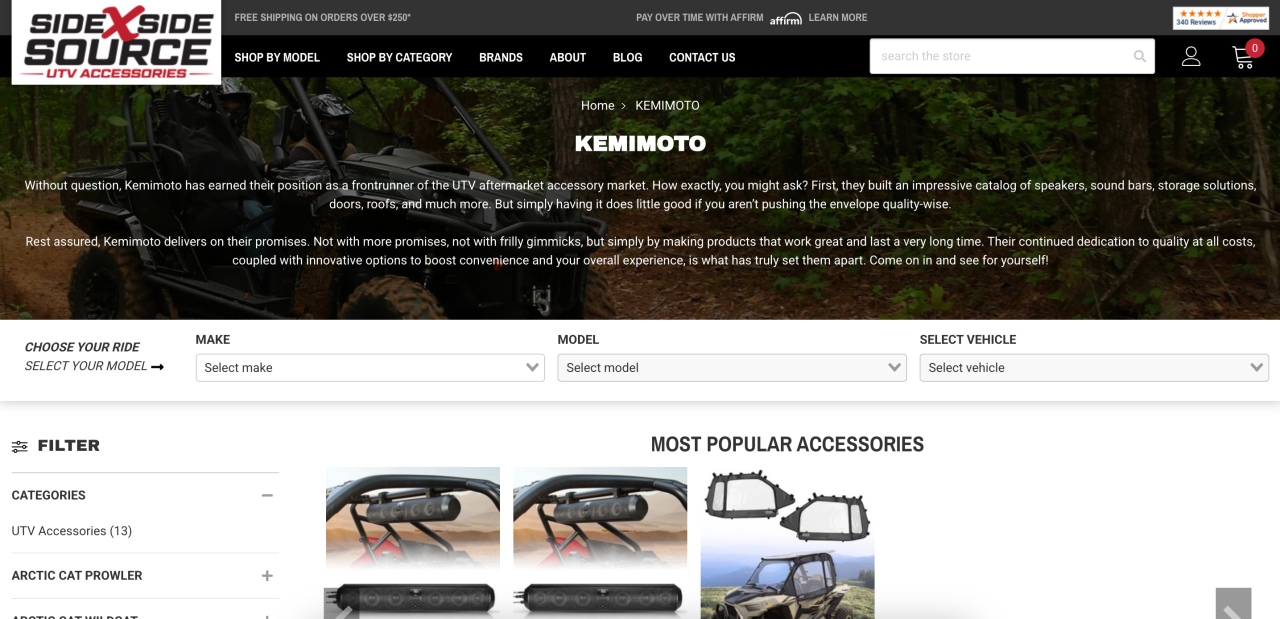Open the Select model dropdown
The width and height of the screenshot is (1280, 619).
pyautogui.click(x=732, y=367)
